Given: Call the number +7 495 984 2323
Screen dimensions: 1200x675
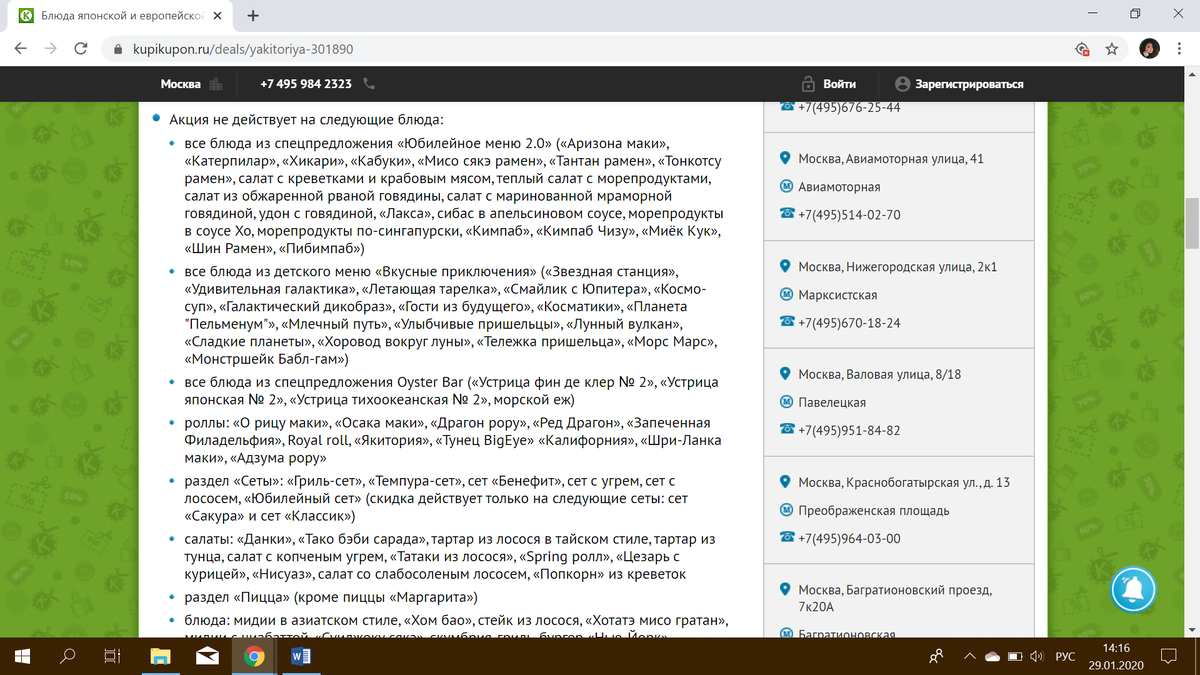Looking at the screenshot, I should (x=305, y=84).
